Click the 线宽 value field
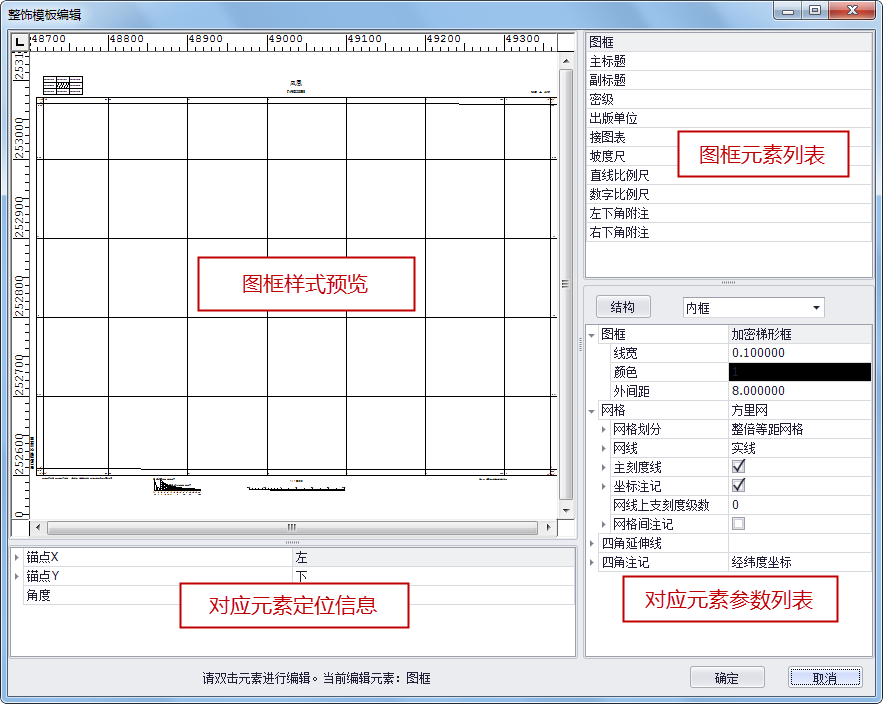The height and width of the screenshot is (704, 883). click(800, 353)
